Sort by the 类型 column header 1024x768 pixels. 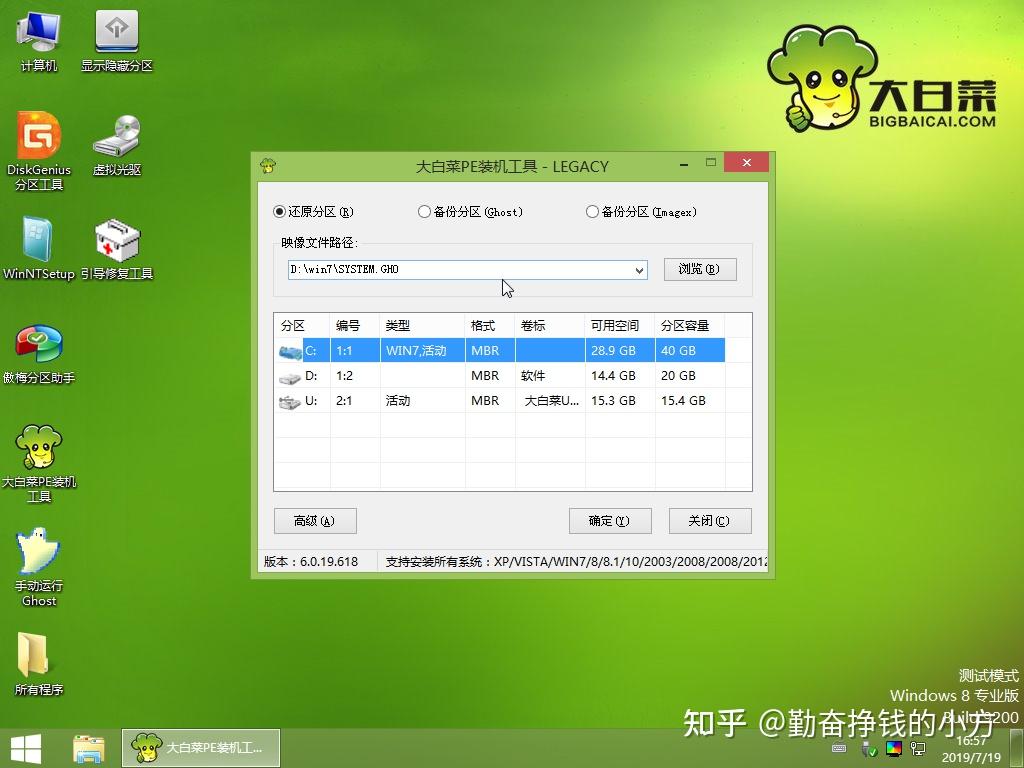click(423, 325)
